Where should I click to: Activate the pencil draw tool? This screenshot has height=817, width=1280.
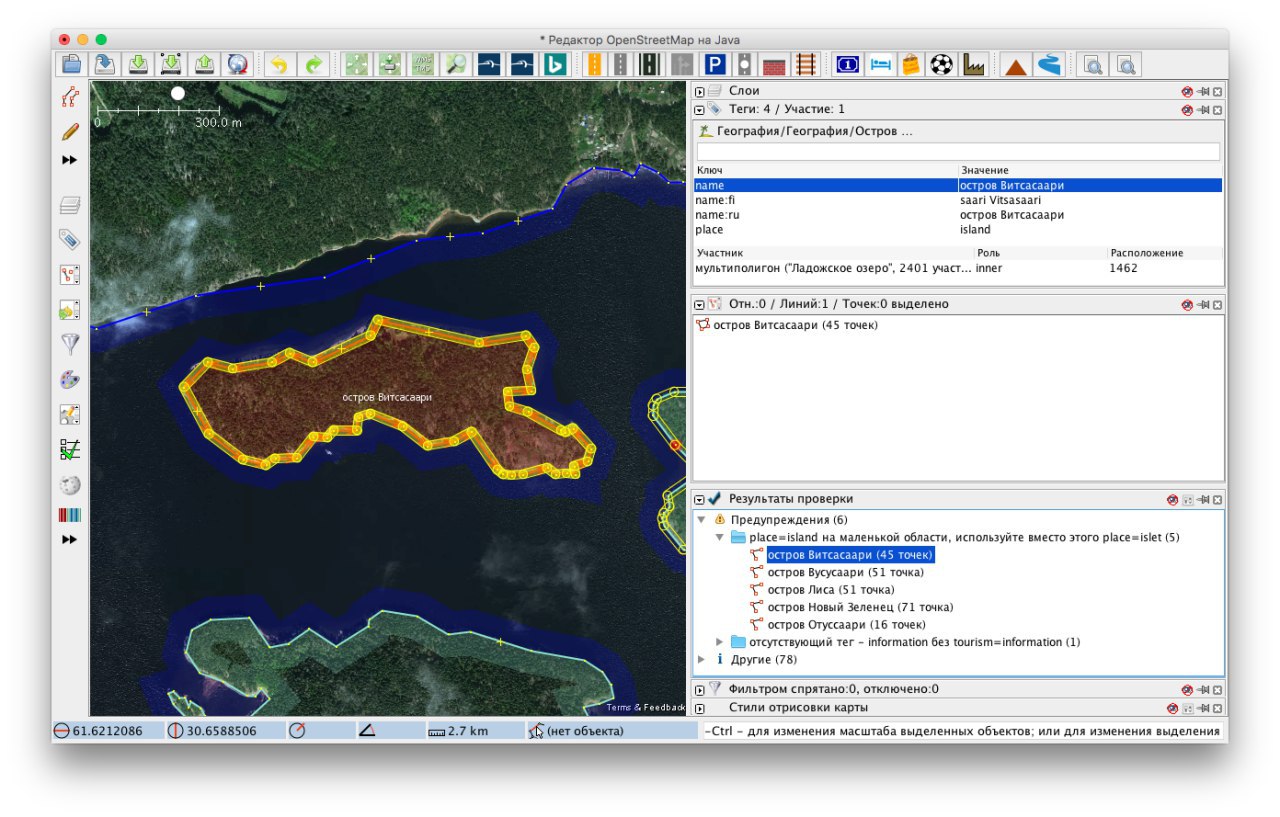tap(69, 131)
